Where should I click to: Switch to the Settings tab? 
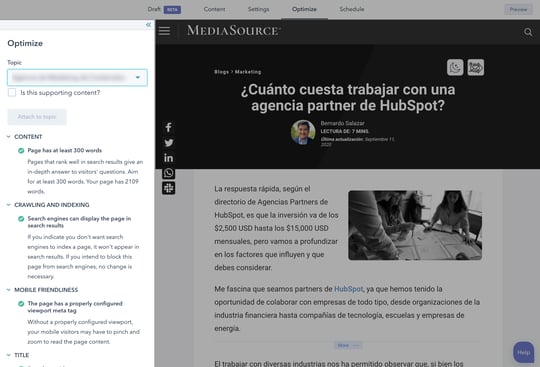[x=258, y=9]
